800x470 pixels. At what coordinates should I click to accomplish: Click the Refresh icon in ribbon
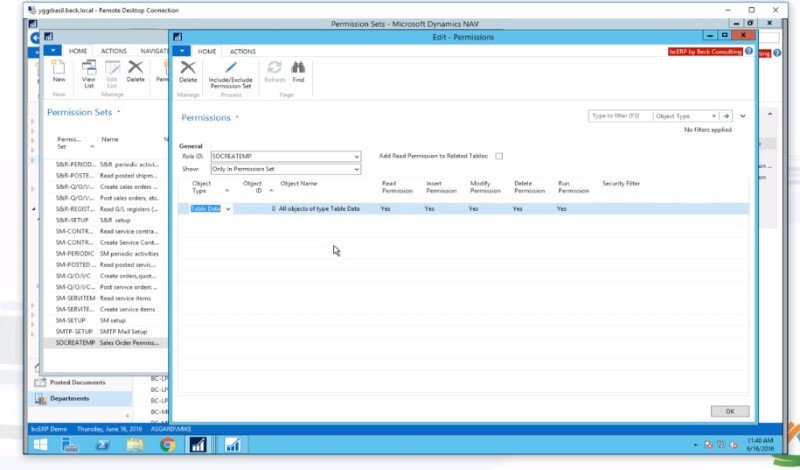273,71
